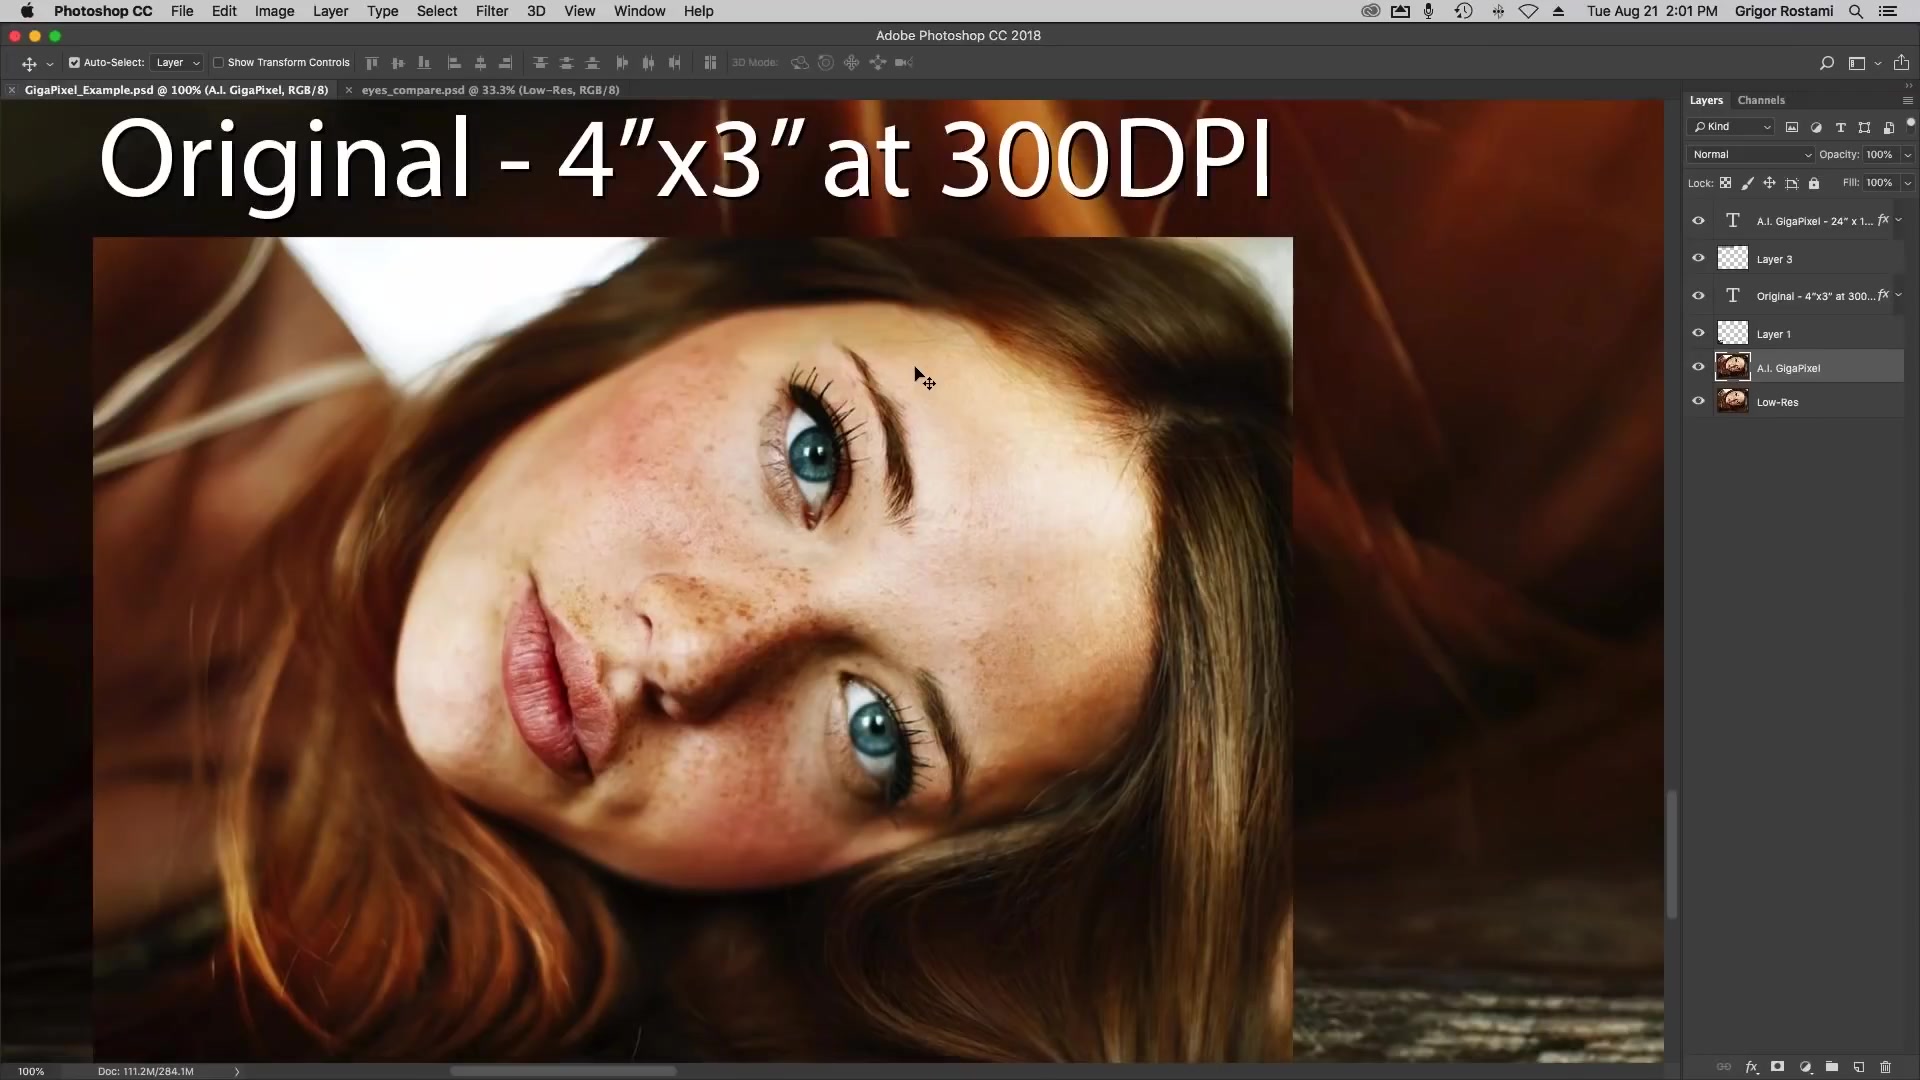Screen dimensions: 1920x1080
Task: Click Align bottom edges icon
Action: point(424,63)
